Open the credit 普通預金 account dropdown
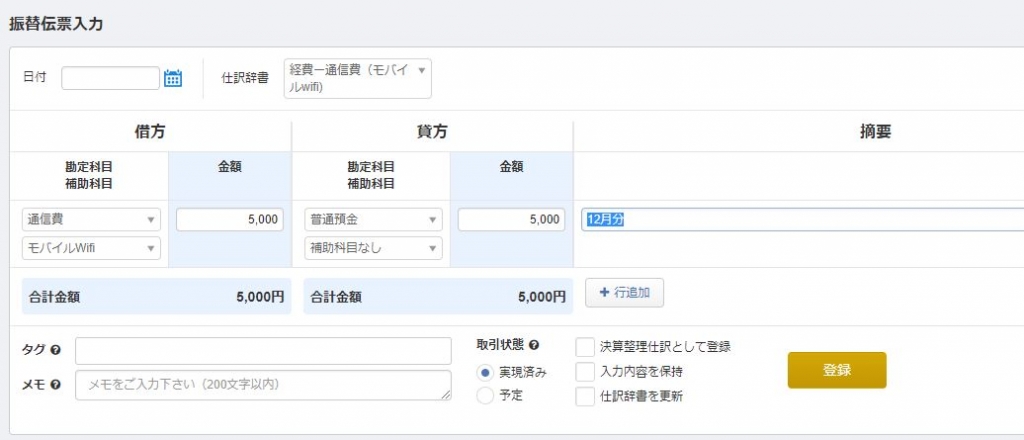 373,220
